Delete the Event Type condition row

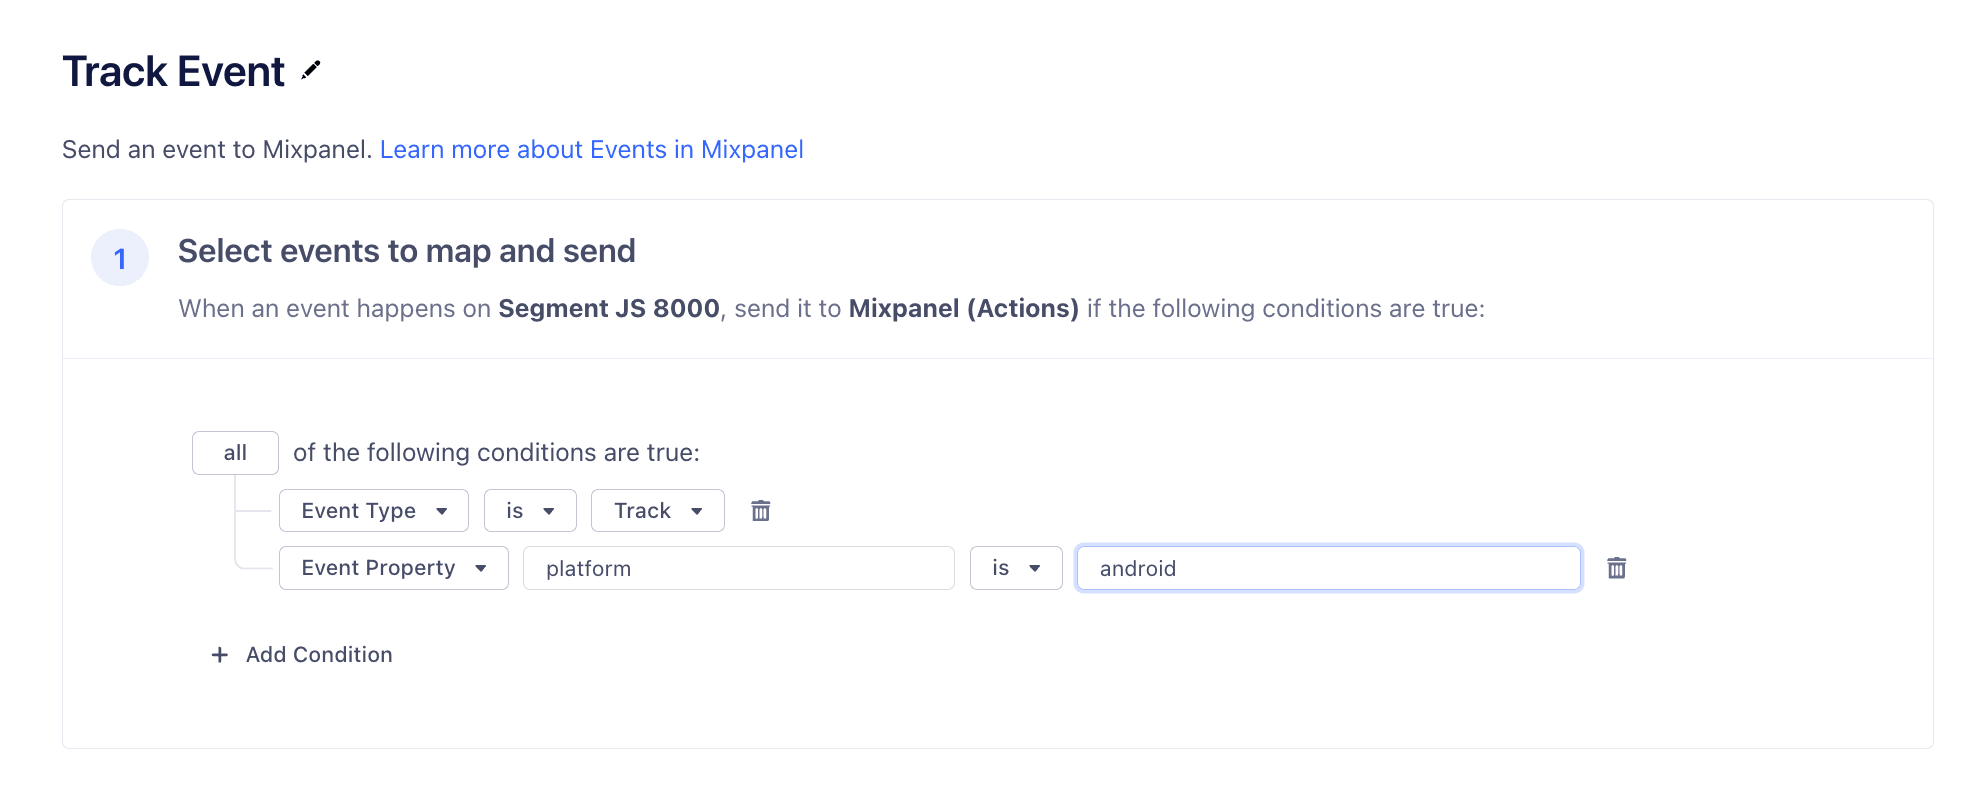pos(761,511)
